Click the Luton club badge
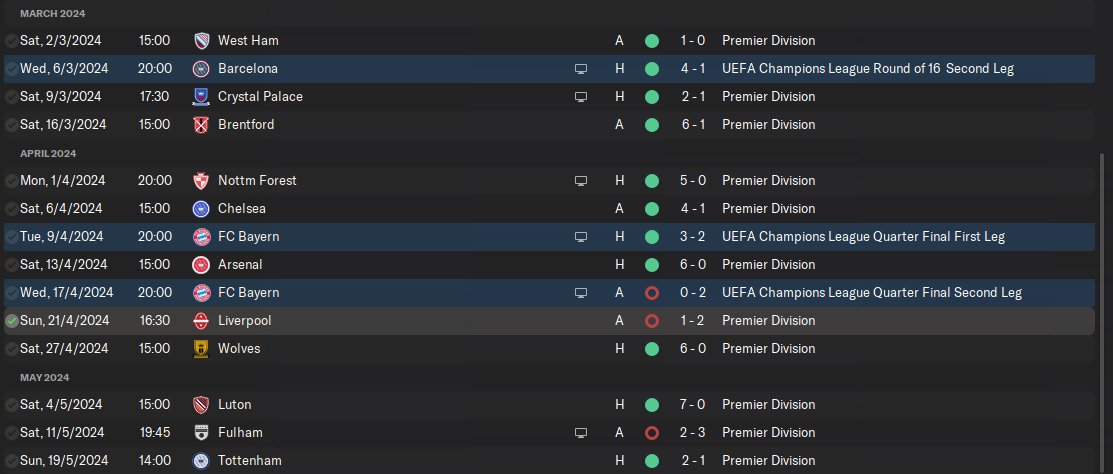The width and height of the screenshot is (1113, 474). [201, 405]
